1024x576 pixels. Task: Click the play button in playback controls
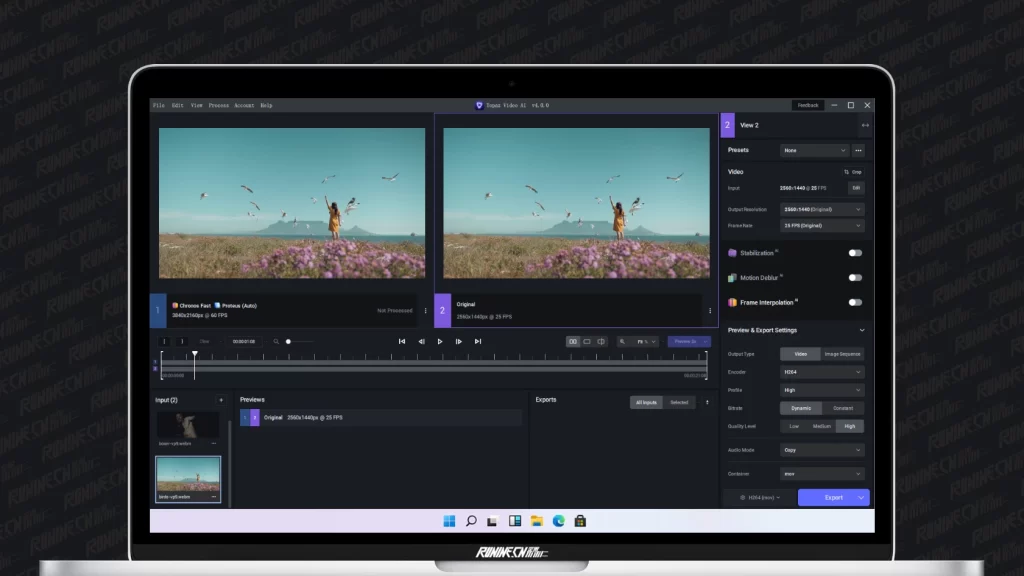(440, 341)
